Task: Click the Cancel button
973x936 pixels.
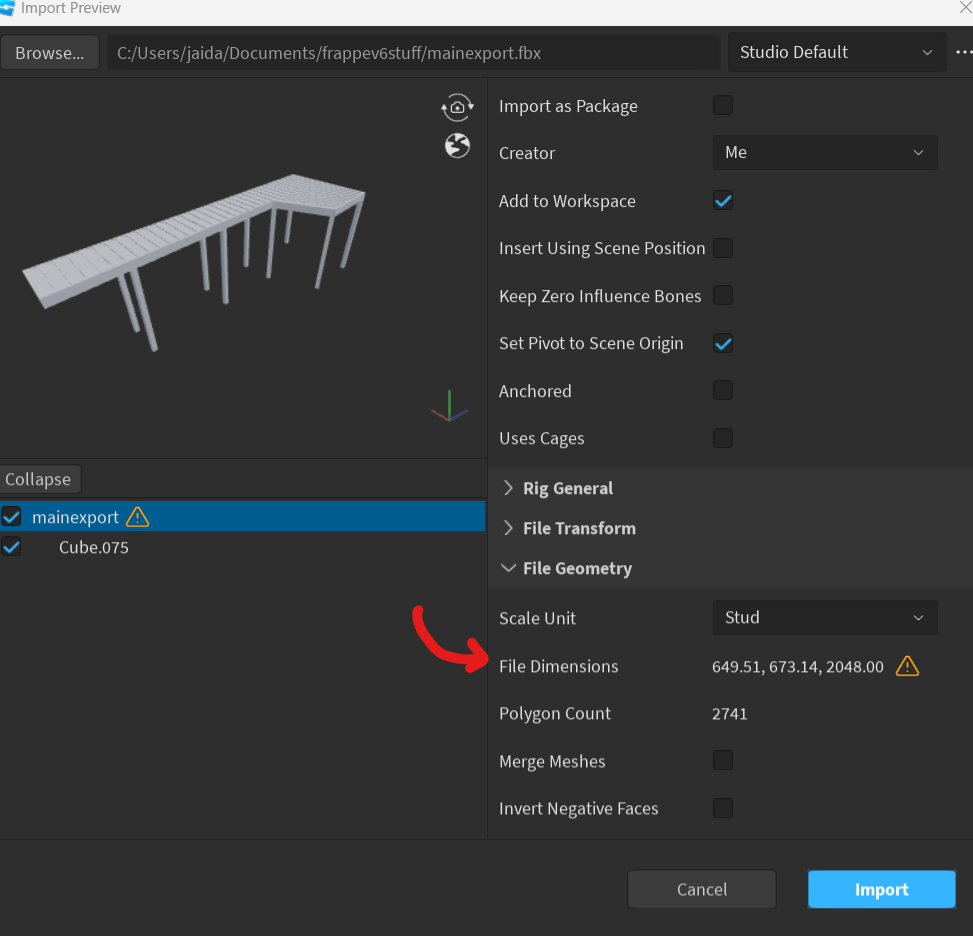Action: point(701,889)
